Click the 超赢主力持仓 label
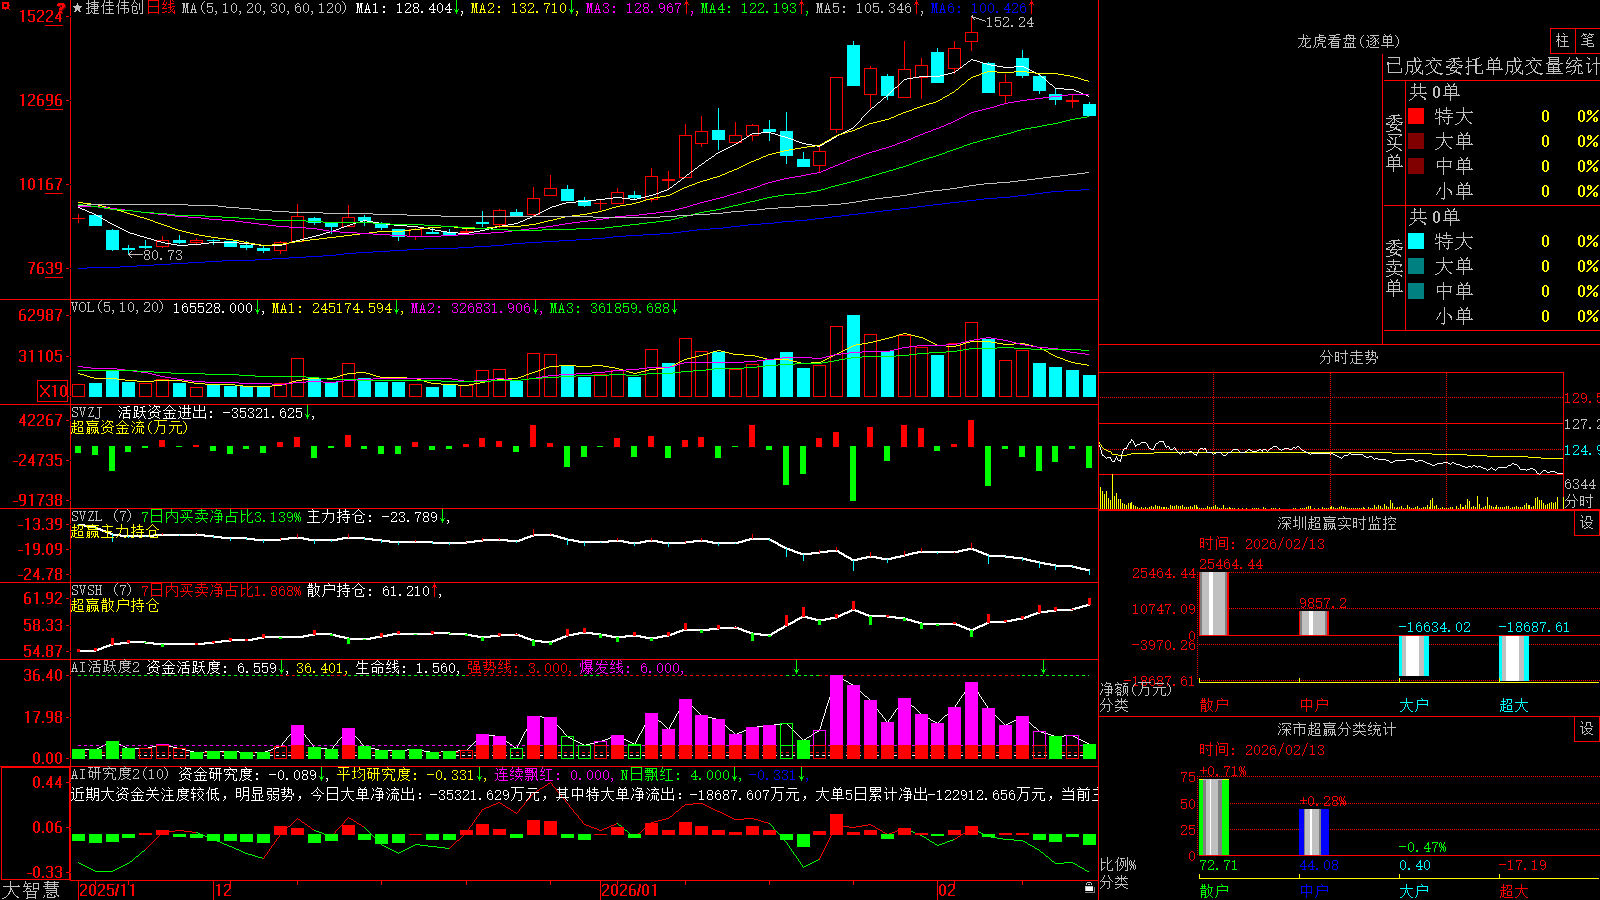 [115, 532]
